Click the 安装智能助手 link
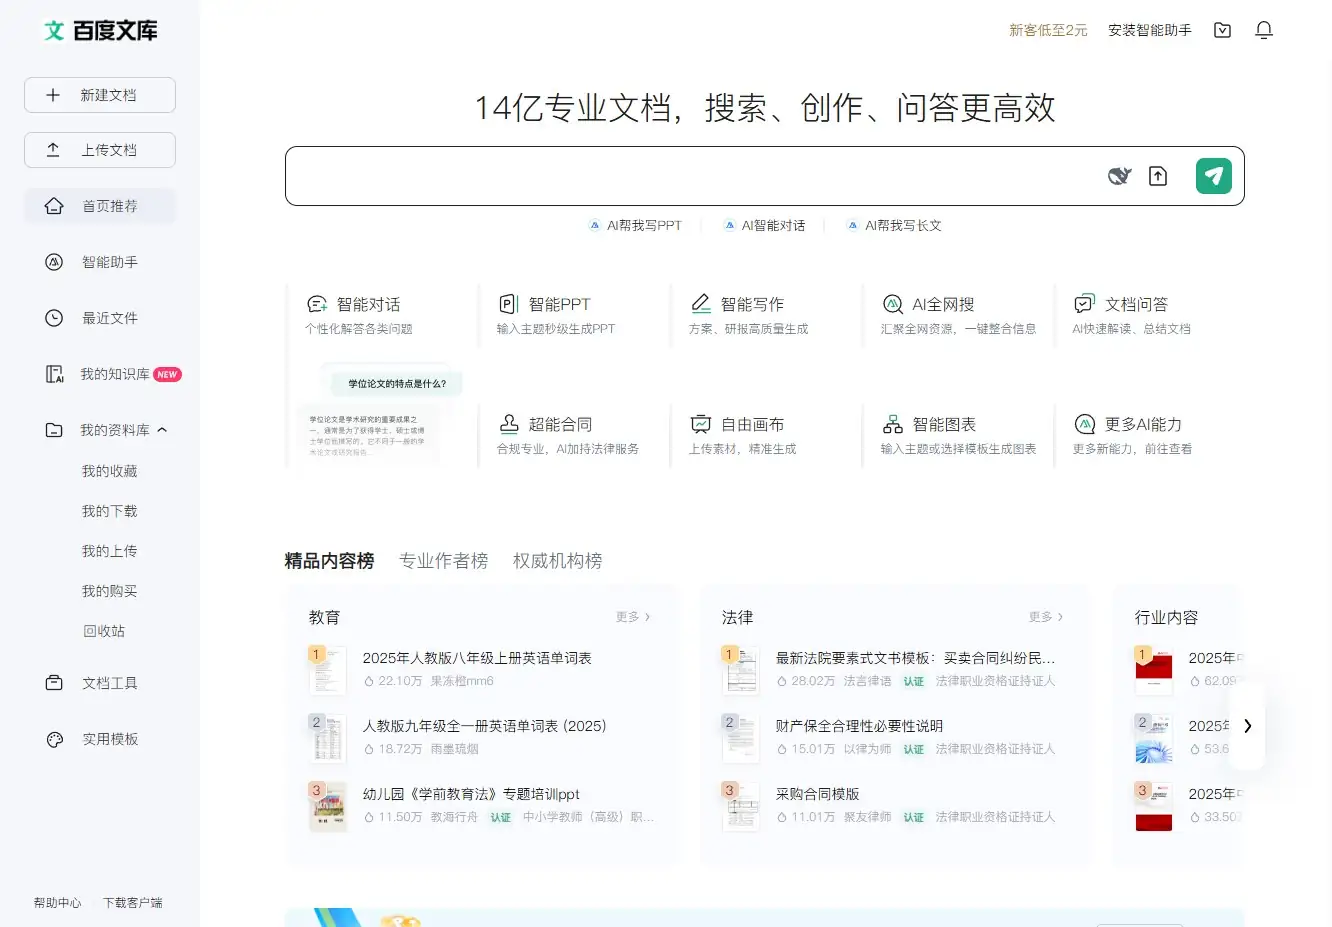The width and height of the screenshot is (1332, 927). (x=1149, y=30)
